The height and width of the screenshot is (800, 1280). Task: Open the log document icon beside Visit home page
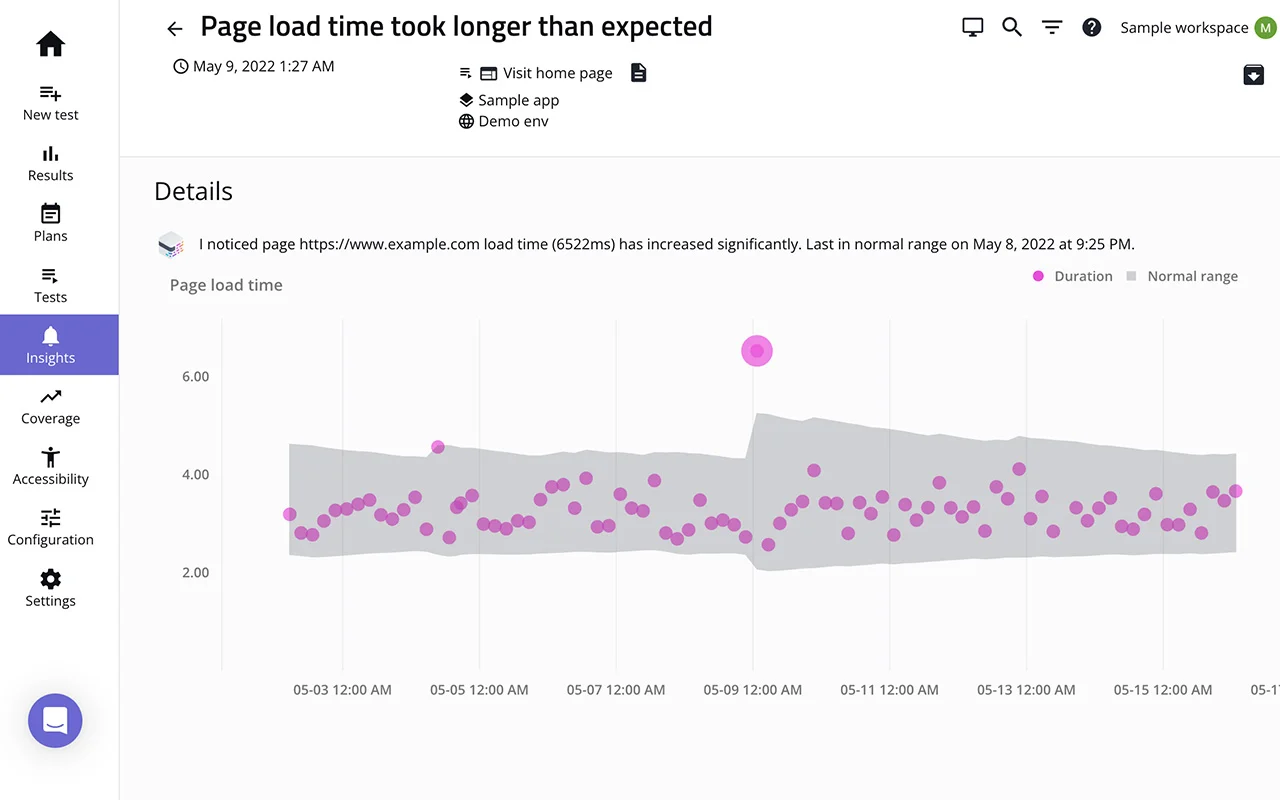pos(638,72)
